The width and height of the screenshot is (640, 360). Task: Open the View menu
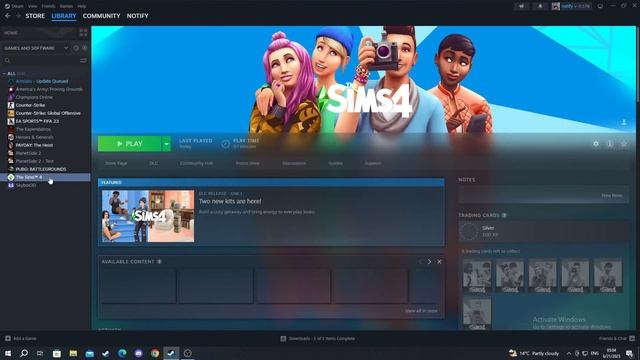tap(32, 6)
